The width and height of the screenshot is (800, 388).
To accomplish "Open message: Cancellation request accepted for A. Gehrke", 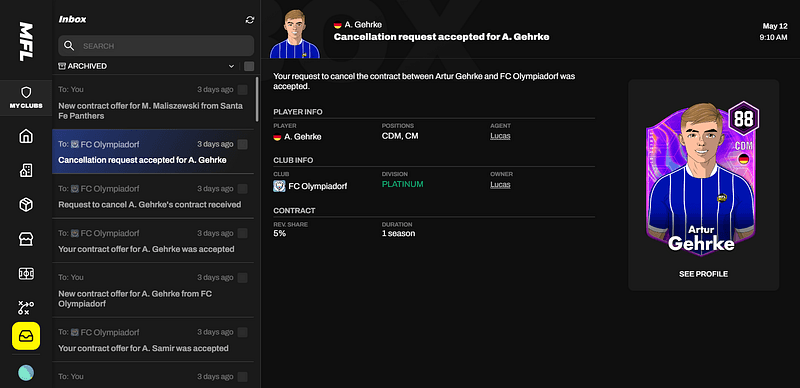I will pos(153,151).
